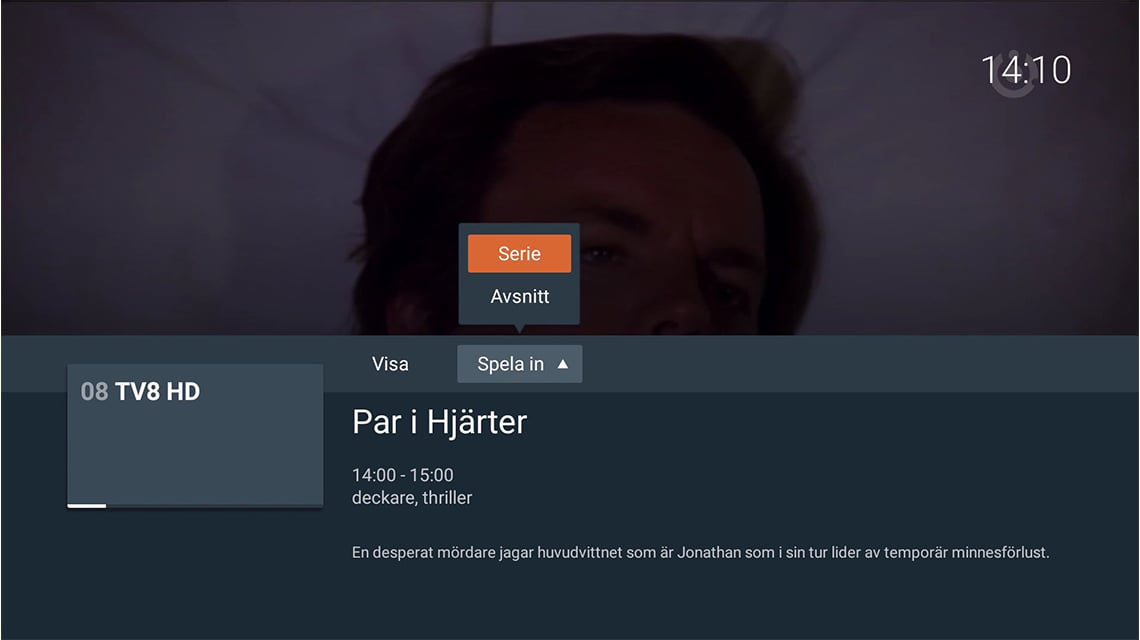Click the 14:10 clock display
Image resolution: width=1140 pixels, height=640 pixels.
pyautogui.click(x=1026, y=71)
